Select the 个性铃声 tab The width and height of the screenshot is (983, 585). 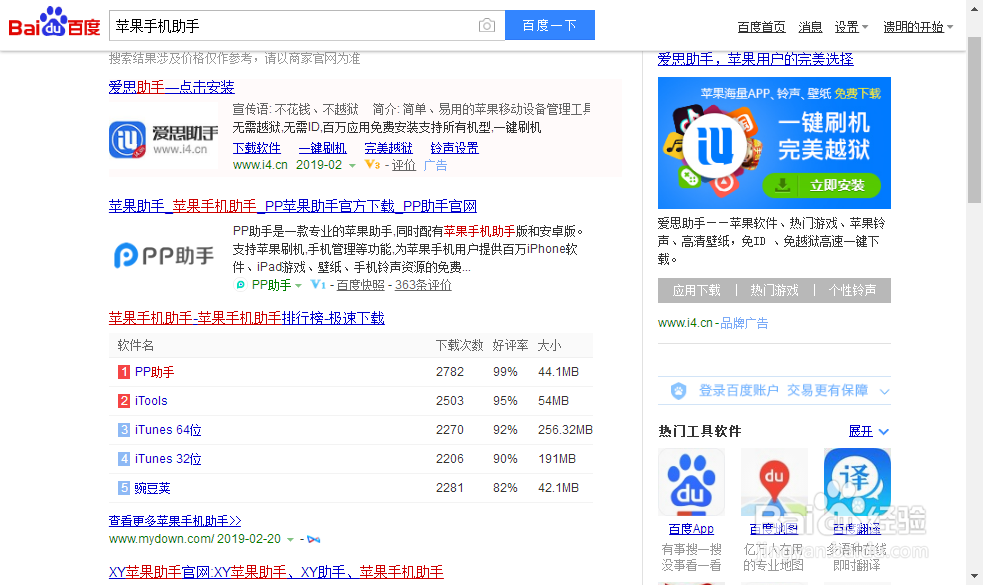point(853,290)
